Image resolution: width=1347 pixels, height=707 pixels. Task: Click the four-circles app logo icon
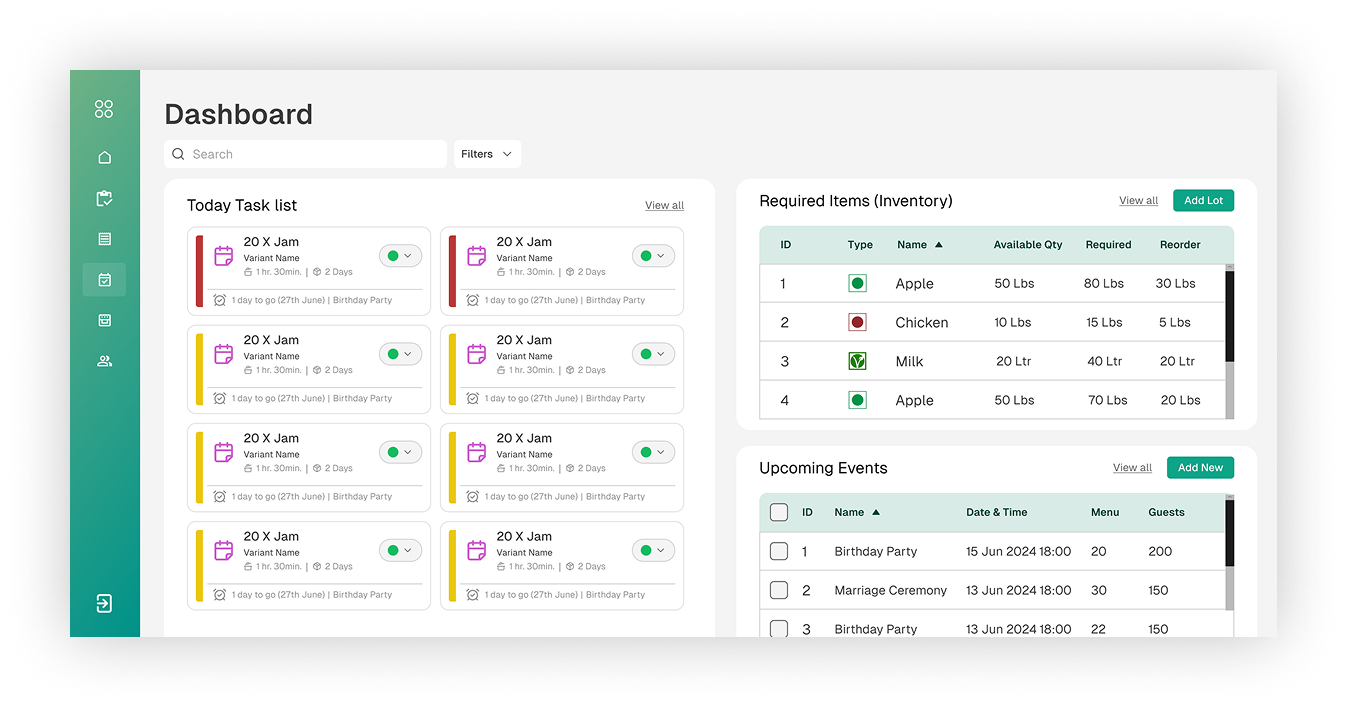click(104, 109)
